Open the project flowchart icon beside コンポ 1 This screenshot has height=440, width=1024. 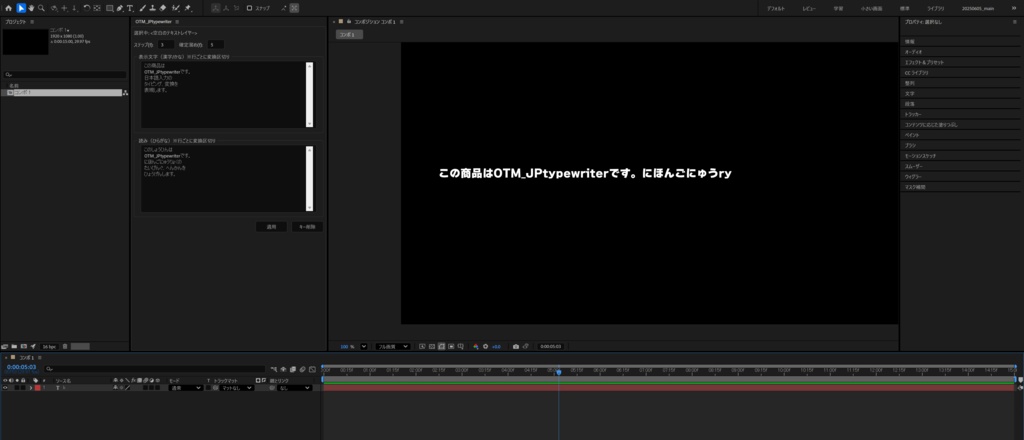[x=125, y=93]
